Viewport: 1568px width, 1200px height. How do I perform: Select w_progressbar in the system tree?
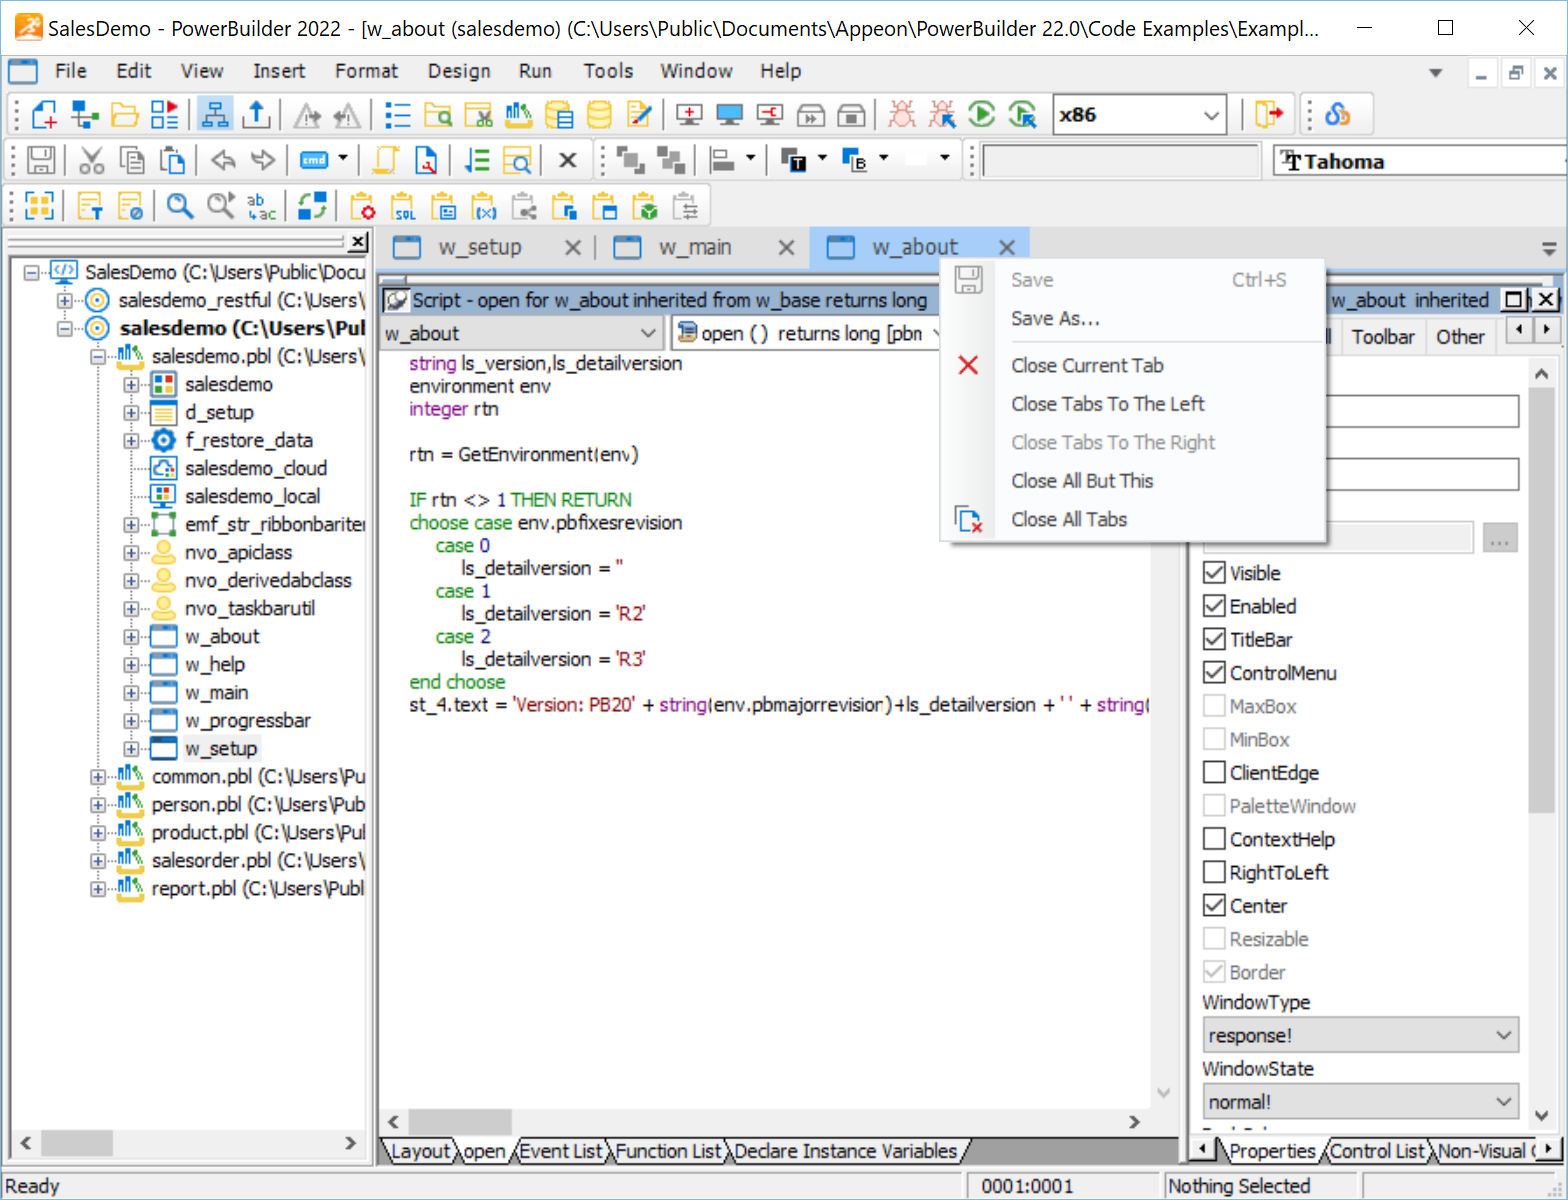[247, 720]
